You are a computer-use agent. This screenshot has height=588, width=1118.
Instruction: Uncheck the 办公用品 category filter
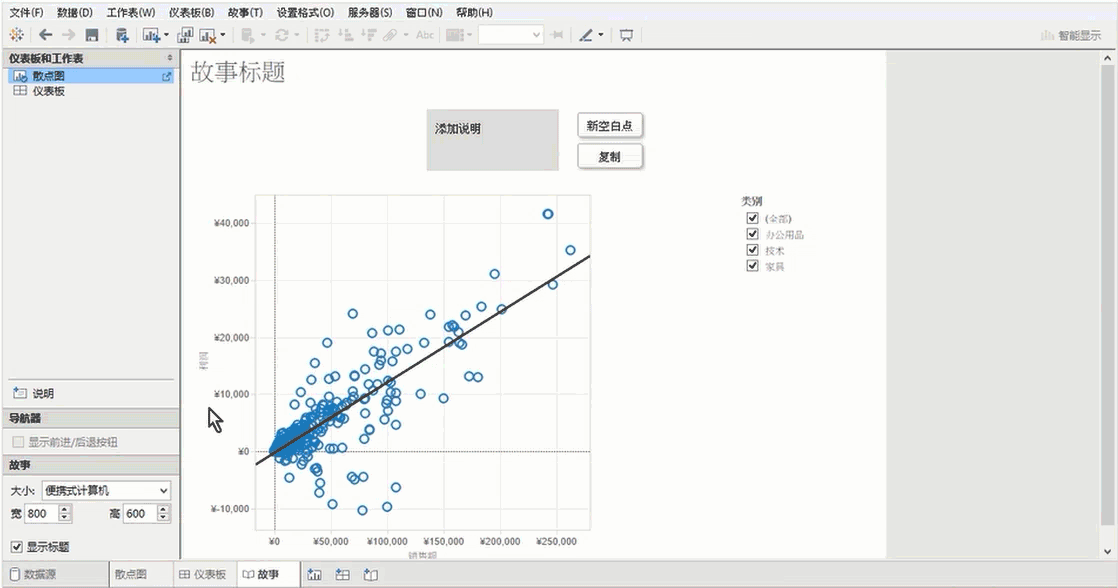click(753, 235)
